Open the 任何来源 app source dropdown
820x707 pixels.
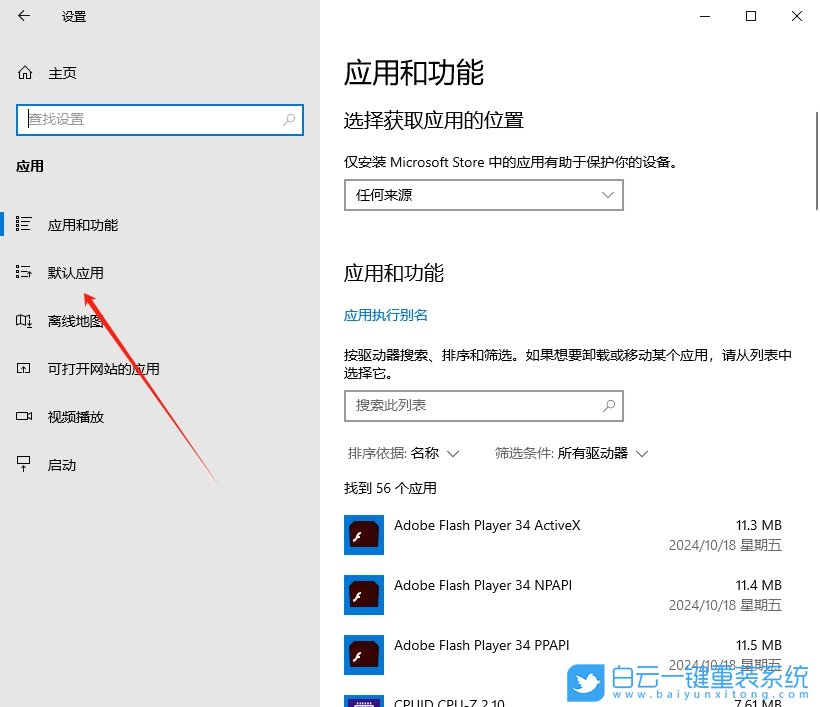click(x=483, y=195)
